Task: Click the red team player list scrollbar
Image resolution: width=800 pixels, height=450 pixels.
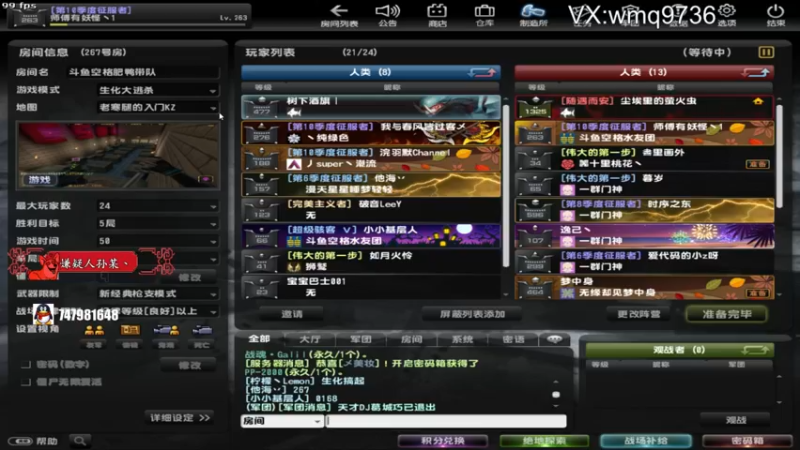Action: coord(779,156)
